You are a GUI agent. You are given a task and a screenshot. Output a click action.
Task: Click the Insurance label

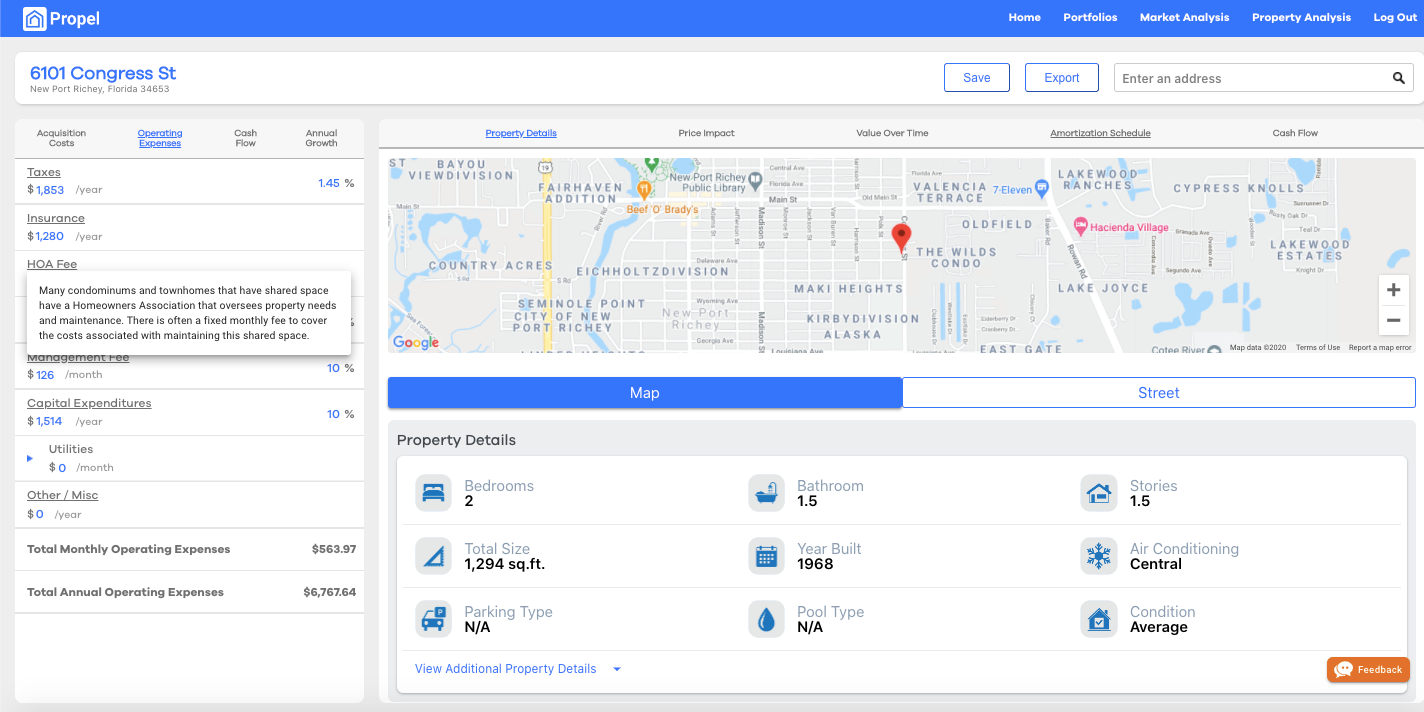pyautogui.click(x=56, y=218)
